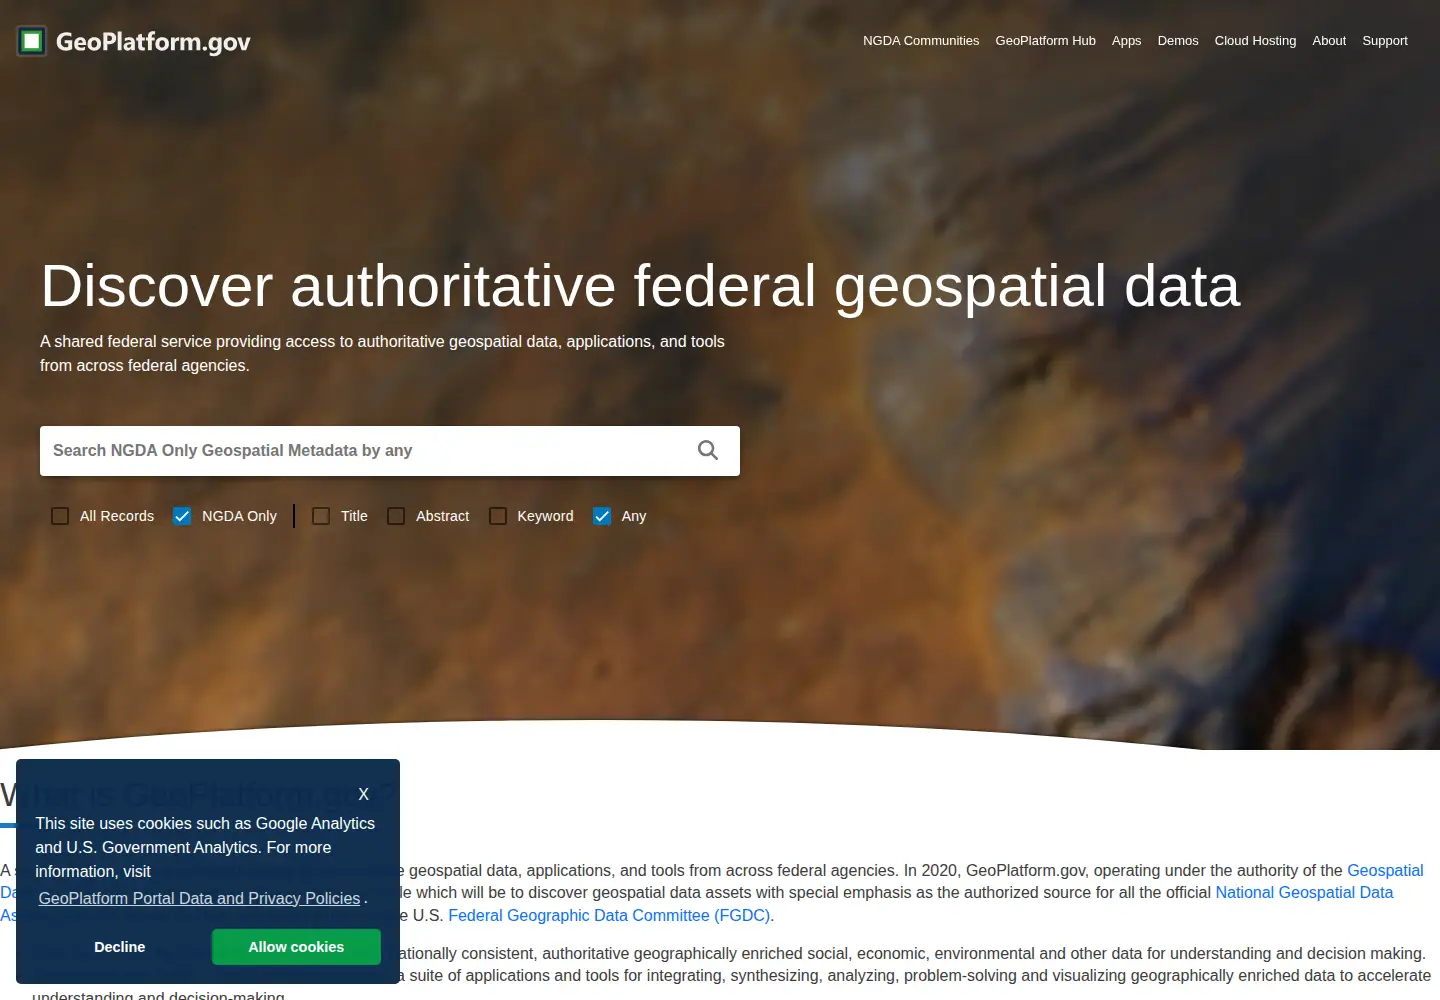The height and width of the screenshot is (1000, 1440).
Task: Close the cookie notice with X
Action: click(363, 794)
